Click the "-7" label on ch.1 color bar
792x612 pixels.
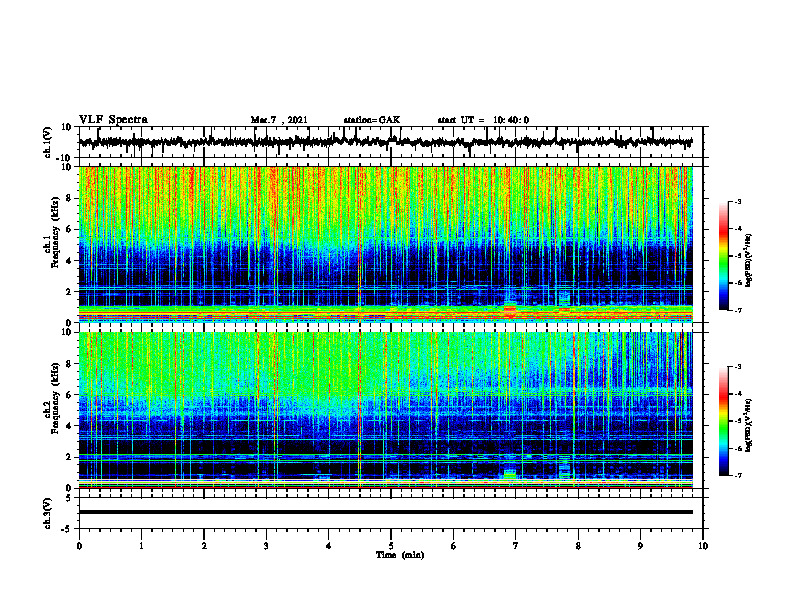click(x=737, y=310)
